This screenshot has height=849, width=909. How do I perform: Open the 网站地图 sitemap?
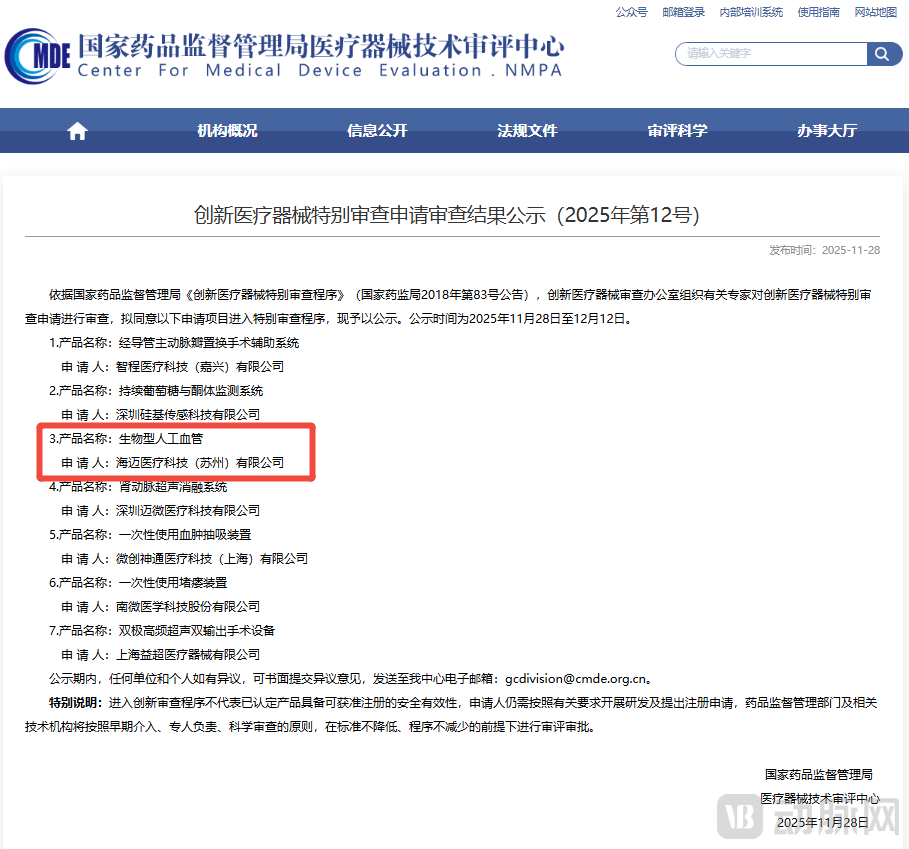click(874, 13)
